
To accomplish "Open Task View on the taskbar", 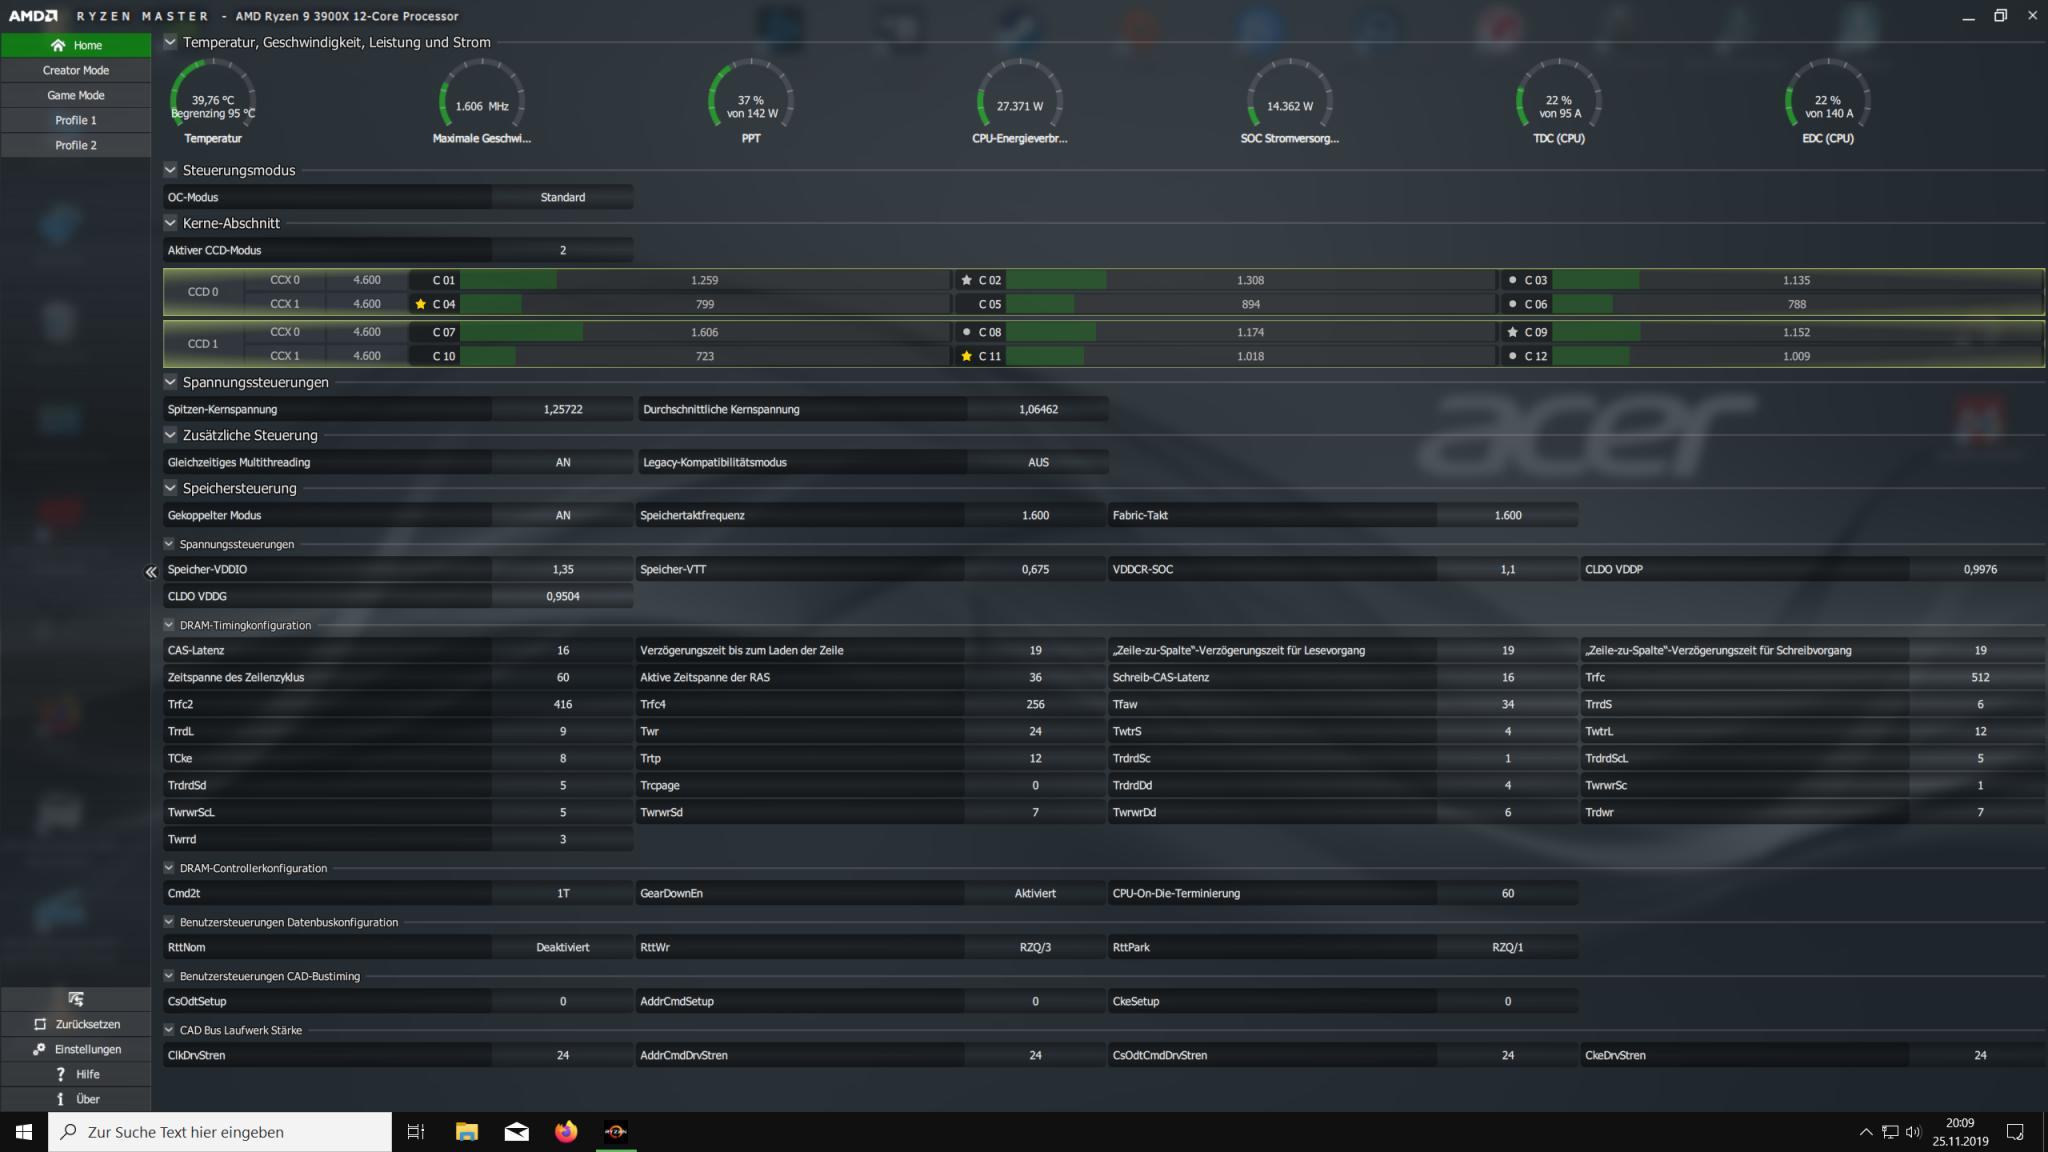I will pos(416,1132).
